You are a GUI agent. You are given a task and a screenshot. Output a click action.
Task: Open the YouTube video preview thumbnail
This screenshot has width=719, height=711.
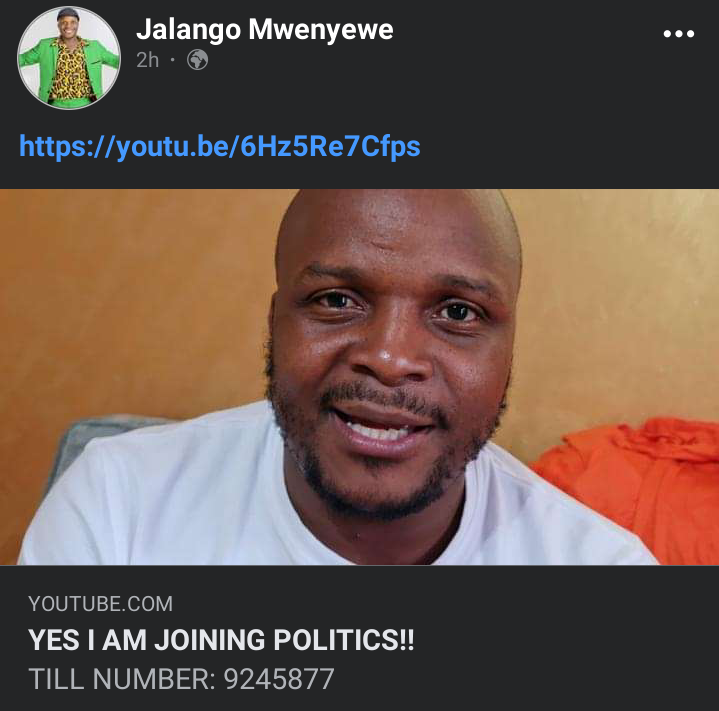[360, 377]
